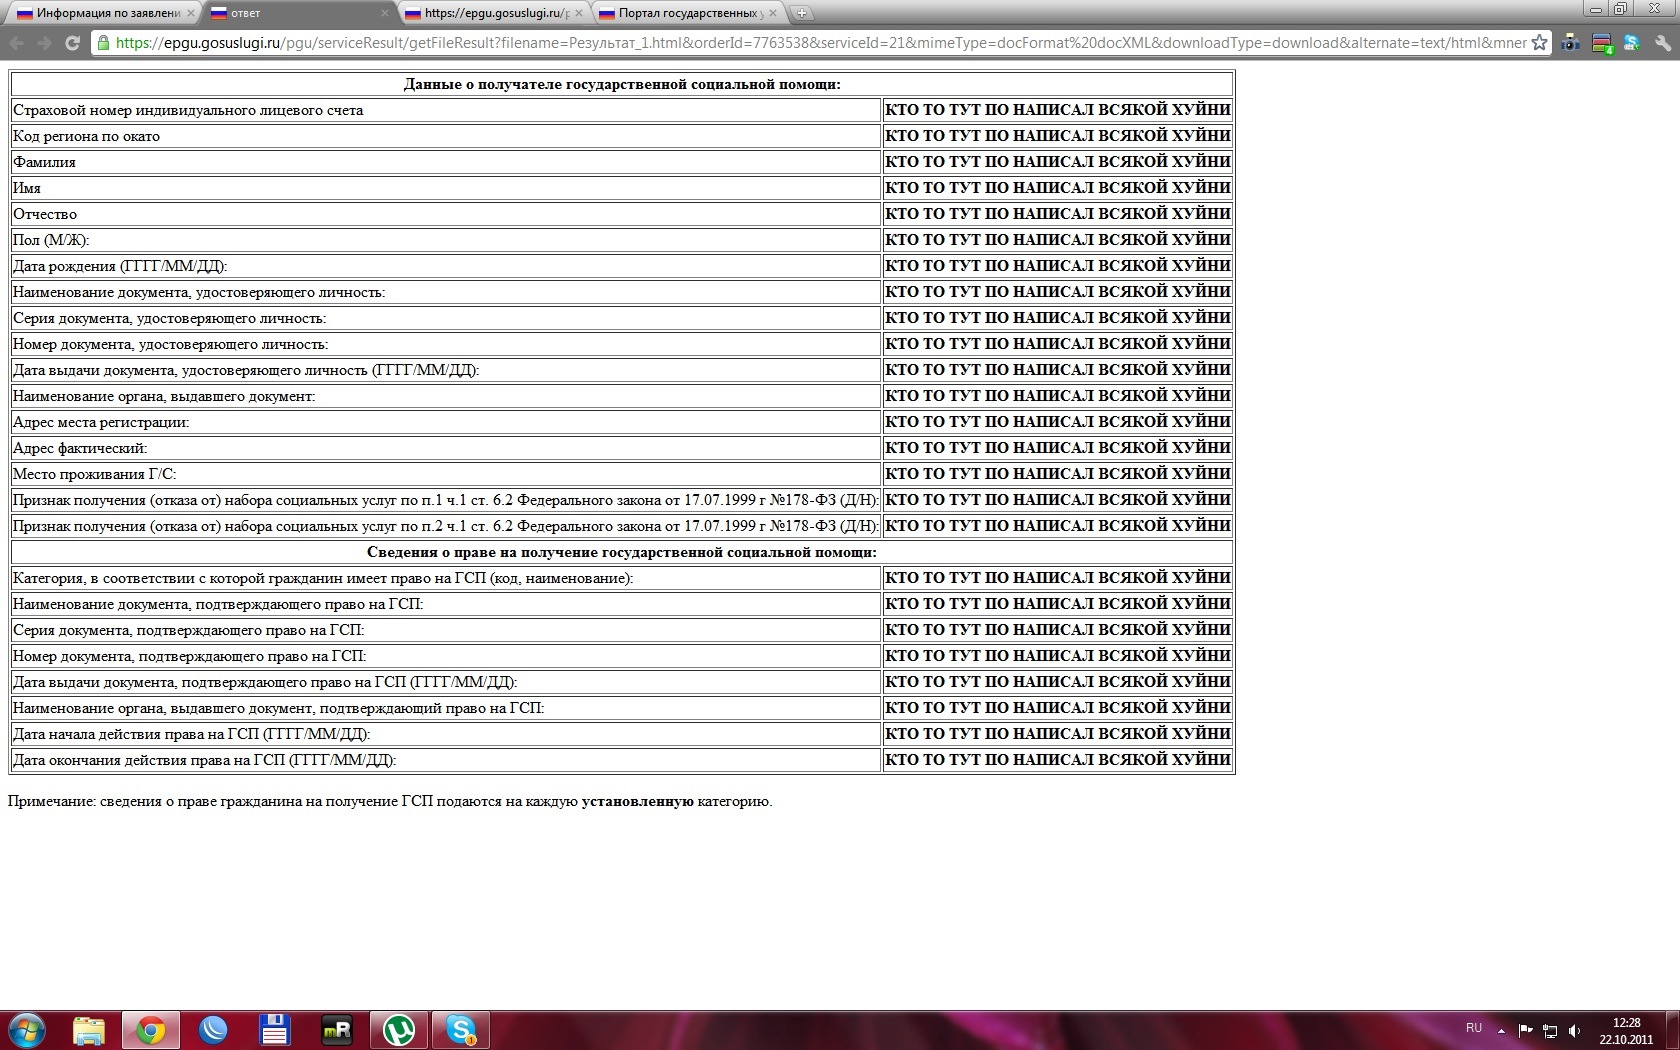Switch to the 'ответ' tab

point(298,13)
